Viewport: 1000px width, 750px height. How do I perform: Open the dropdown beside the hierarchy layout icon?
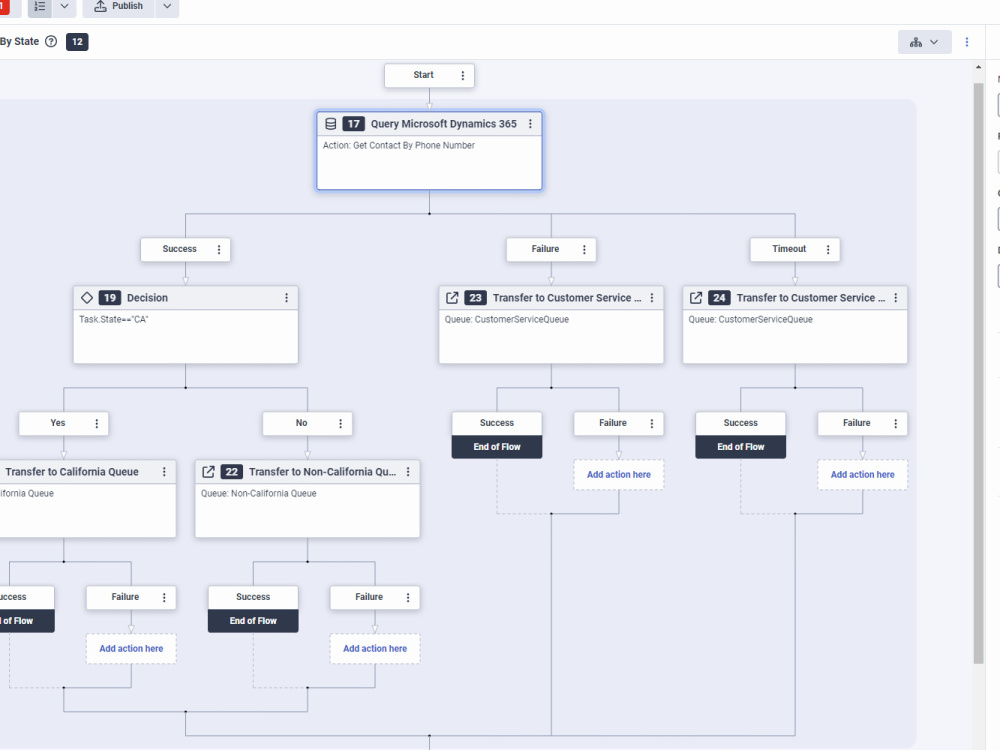(x=936, y=42)
